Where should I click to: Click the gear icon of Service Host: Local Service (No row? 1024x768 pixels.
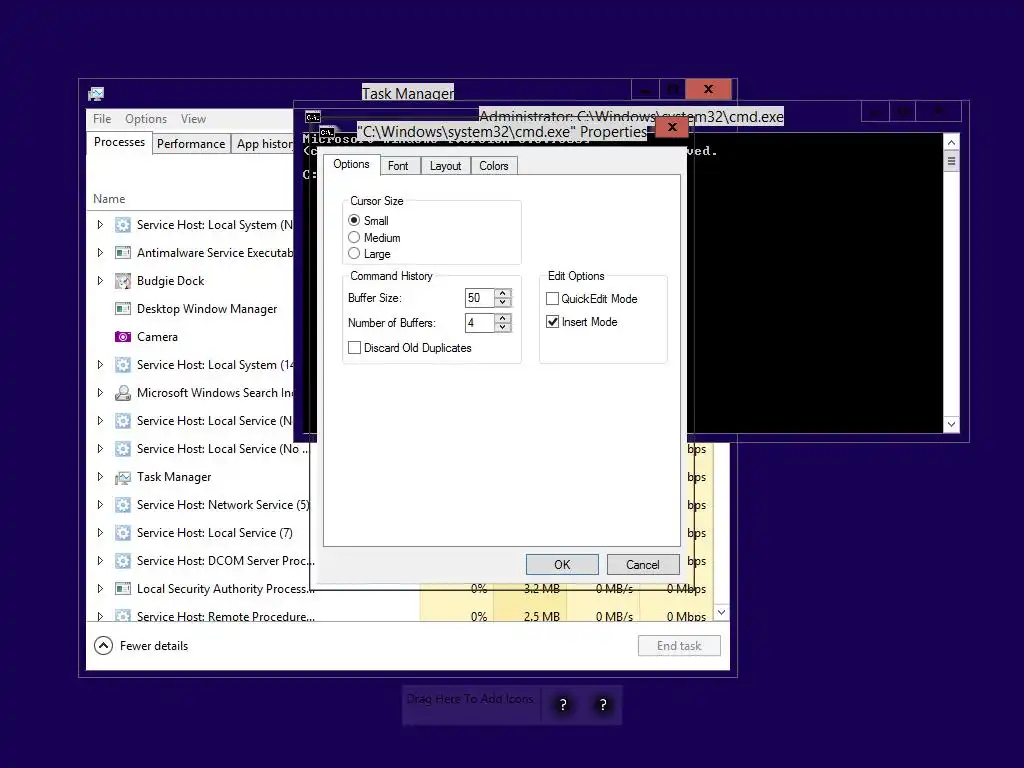(x=123, y=449)
